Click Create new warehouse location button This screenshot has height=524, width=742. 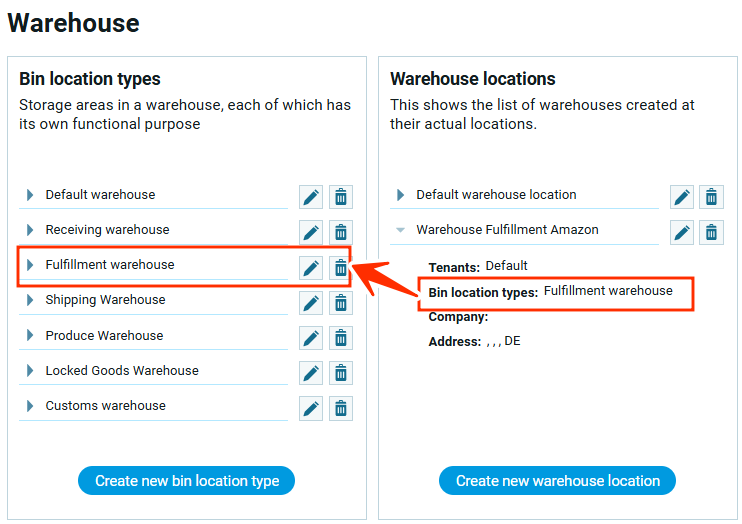pyautogui.click(x=558, y=481)
